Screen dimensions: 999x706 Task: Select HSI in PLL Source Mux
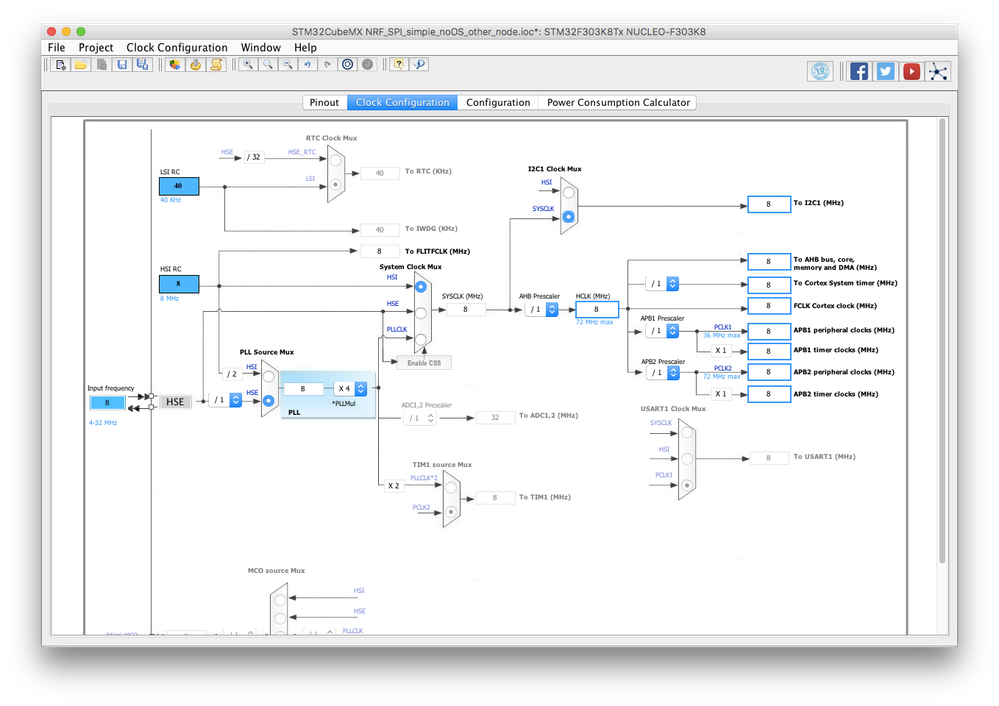point(268,377)
